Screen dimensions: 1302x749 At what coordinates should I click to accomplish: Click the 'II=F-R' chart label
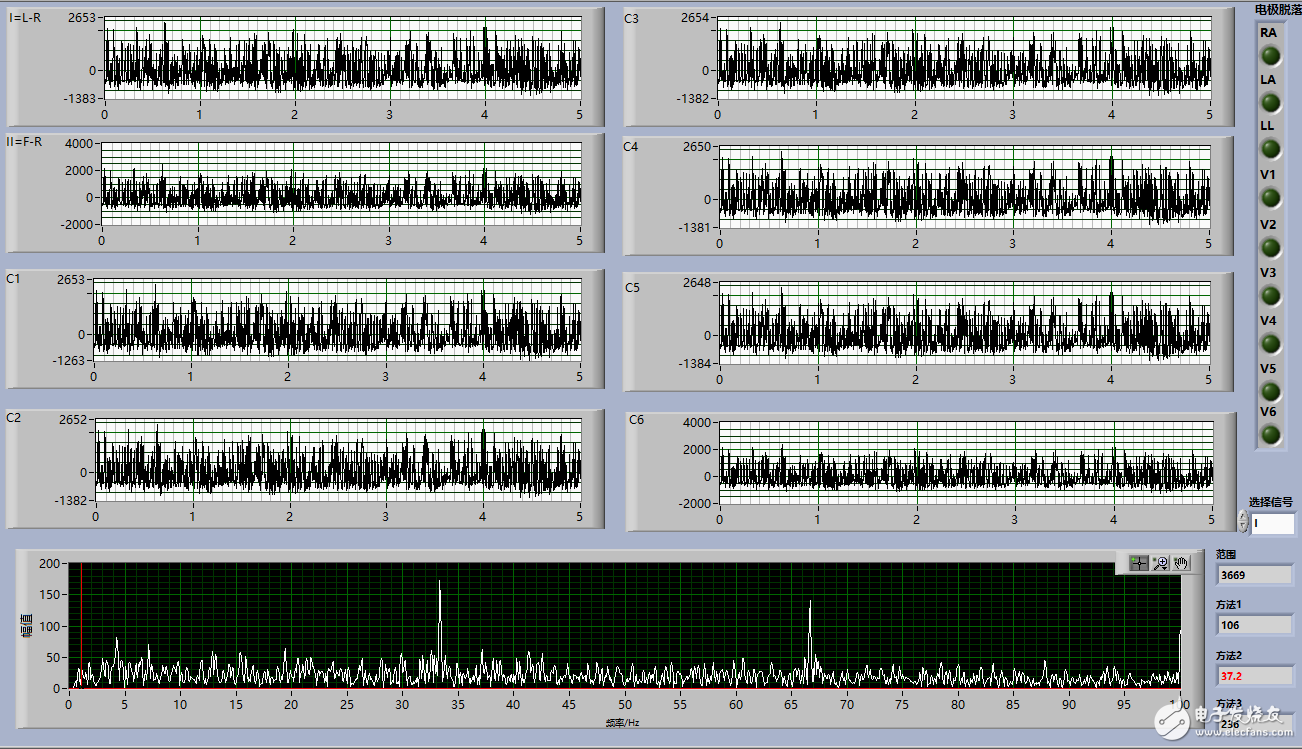(x=25, y=141)
